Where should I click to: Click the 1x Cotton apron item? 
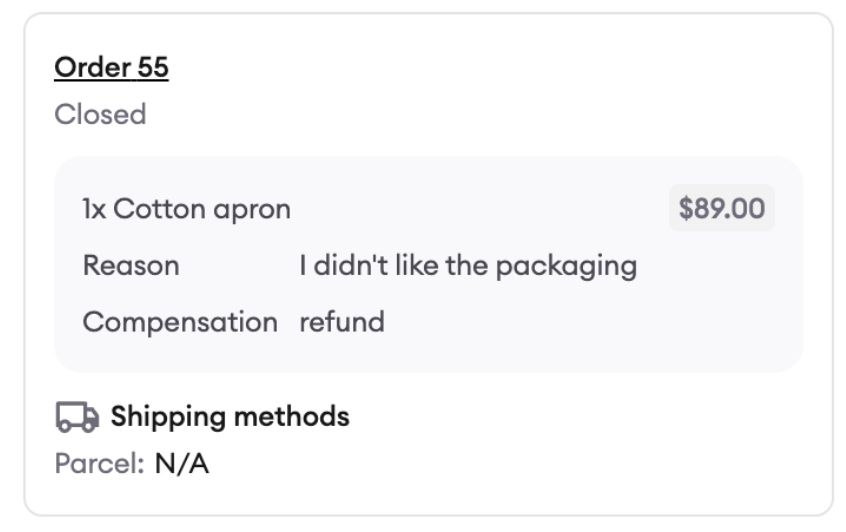187,209
